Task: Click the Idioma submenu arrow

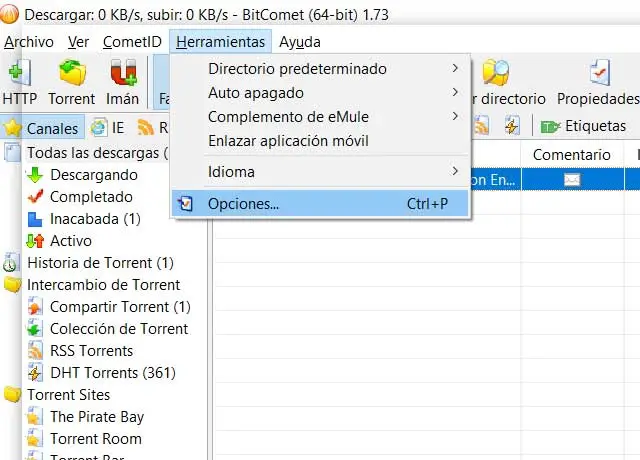Action: [455, 171]
